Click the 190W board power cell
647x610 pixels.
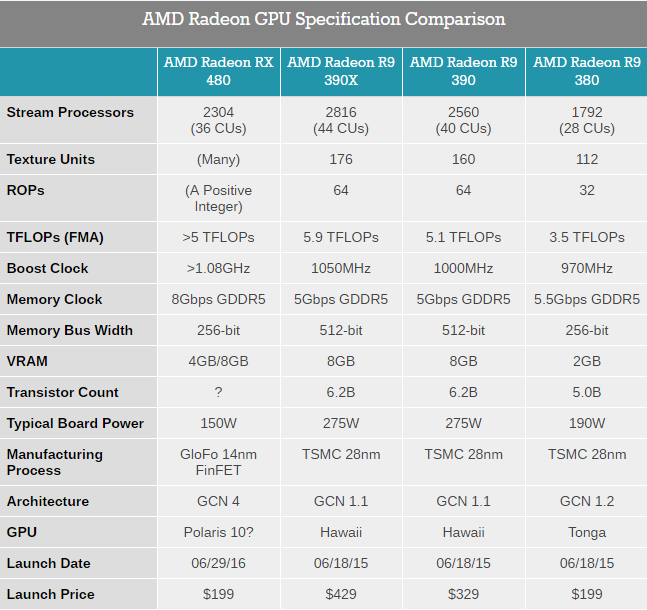pos(587,423)
